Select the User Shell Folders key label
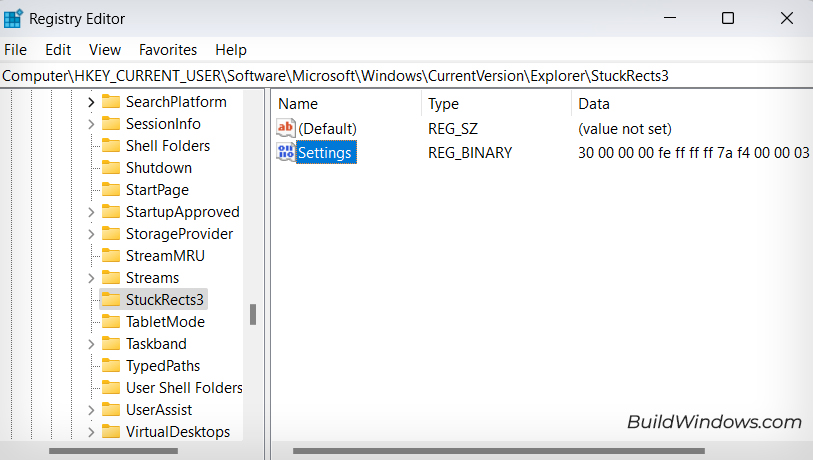 coord(184,388)
